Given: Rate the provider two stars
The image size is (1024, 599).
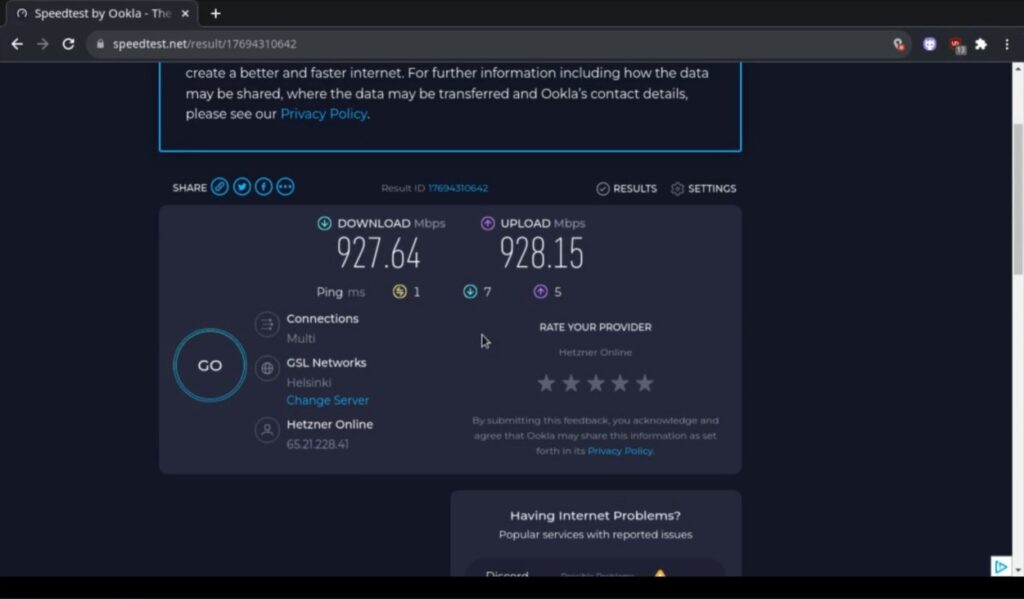Looking at the screenshot, I should [x=571, y=383].
